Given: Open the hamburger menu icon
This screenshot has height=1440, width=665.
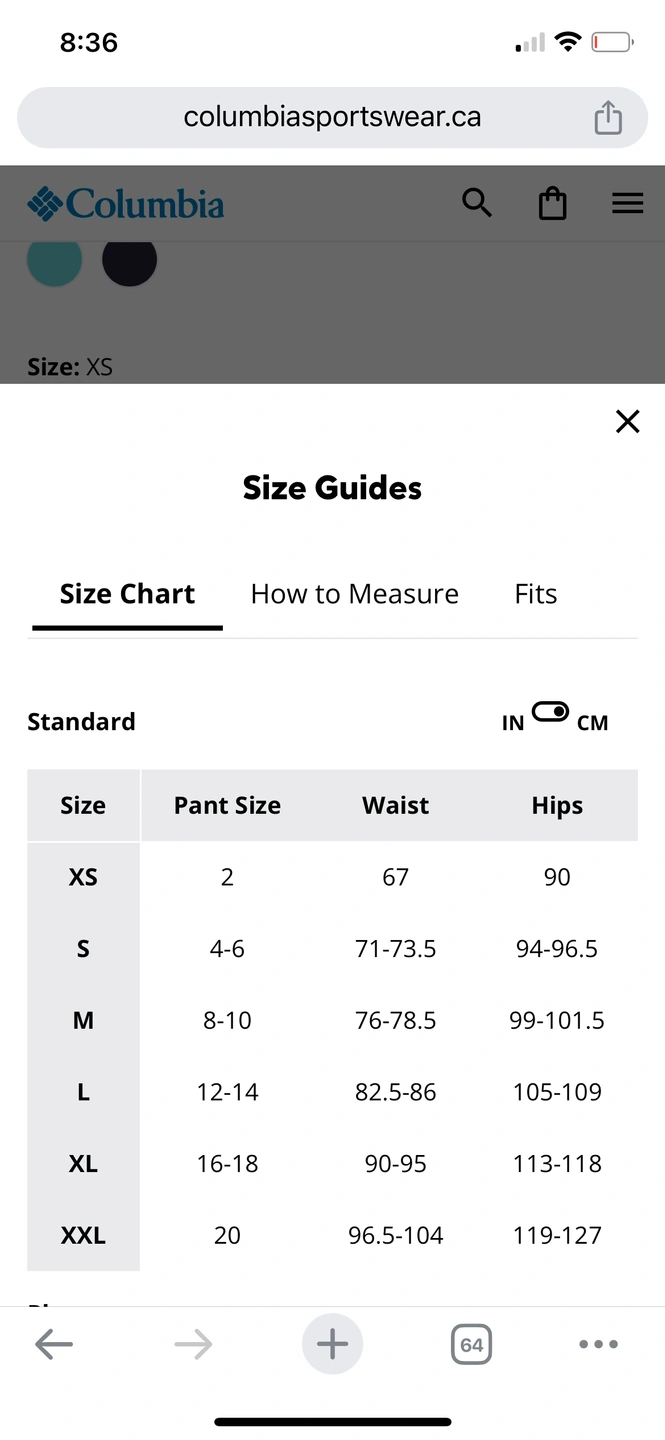Looking at the screenshot, I should coord(627,204).
